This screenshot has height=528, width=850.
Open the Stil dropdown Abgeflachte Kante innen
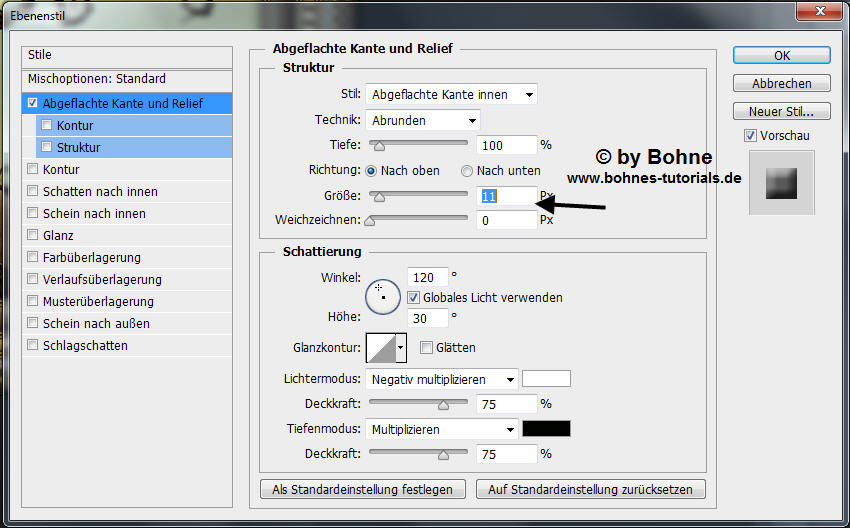point(451,95)
